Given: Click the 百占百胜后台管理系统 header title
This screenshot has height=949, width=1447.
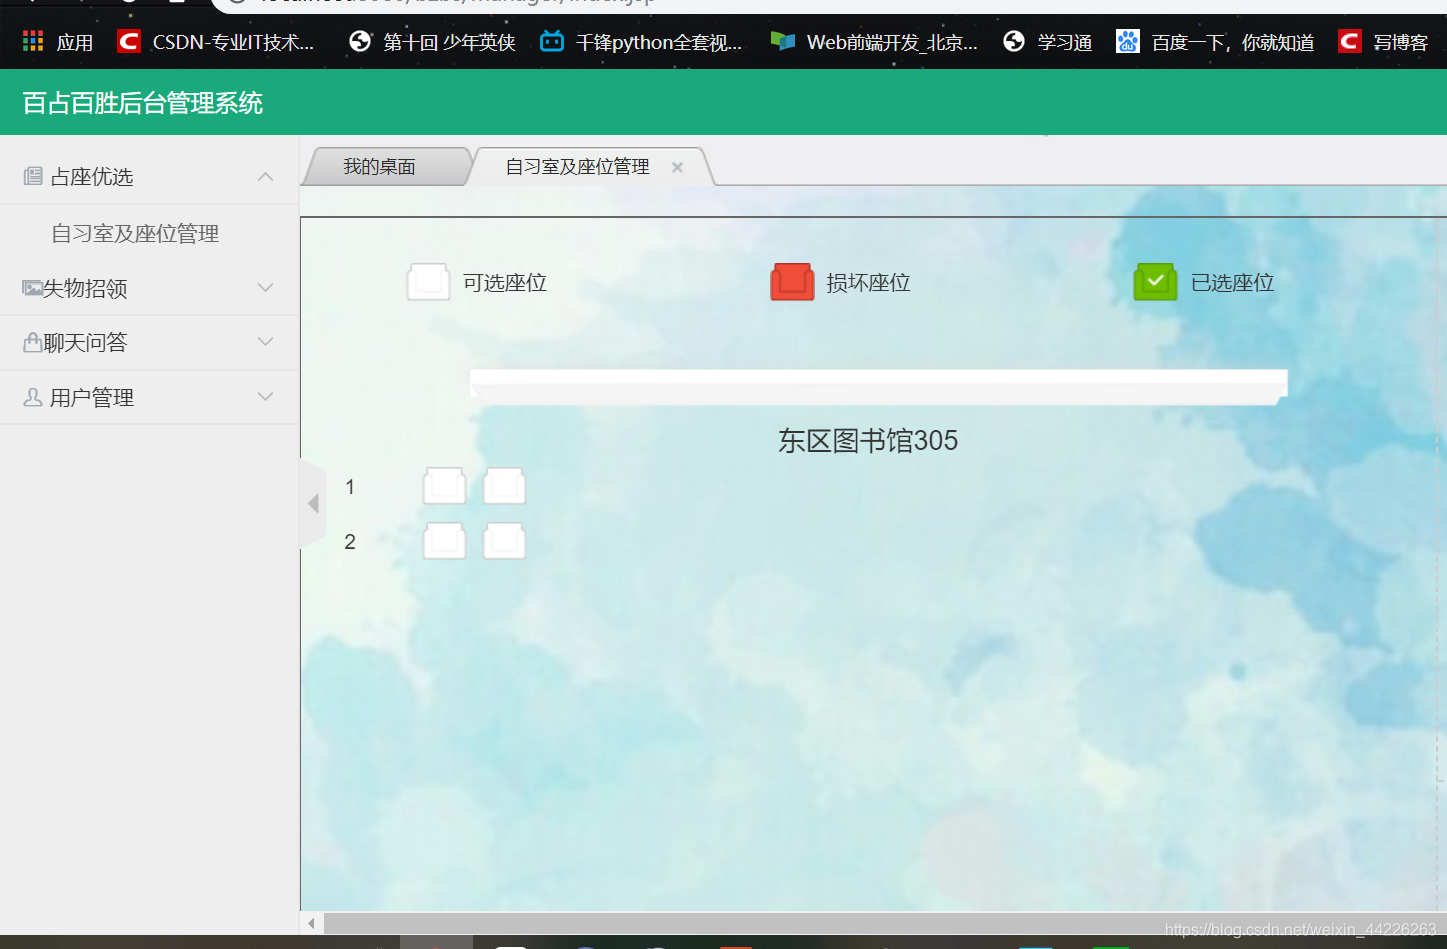Looking at the screenshot, I should (143, 103).
